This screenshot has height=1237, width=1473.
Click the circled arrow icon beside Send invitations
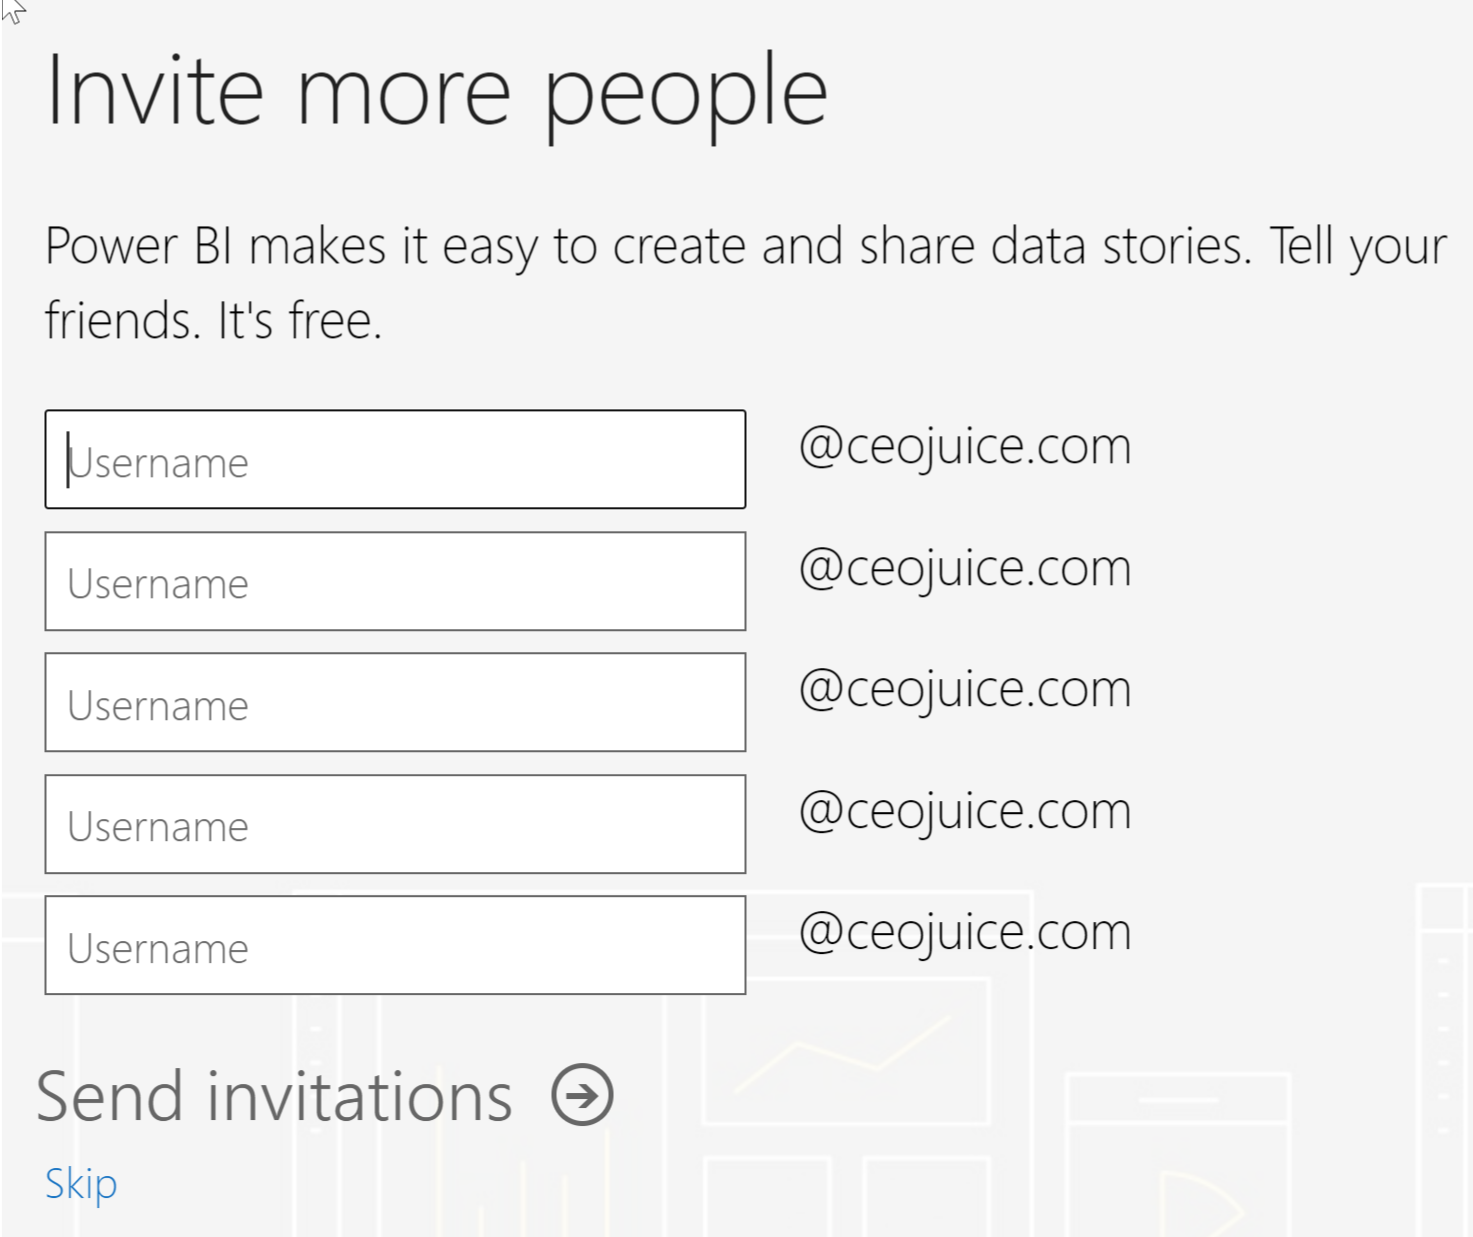[x=582, y=1095]
